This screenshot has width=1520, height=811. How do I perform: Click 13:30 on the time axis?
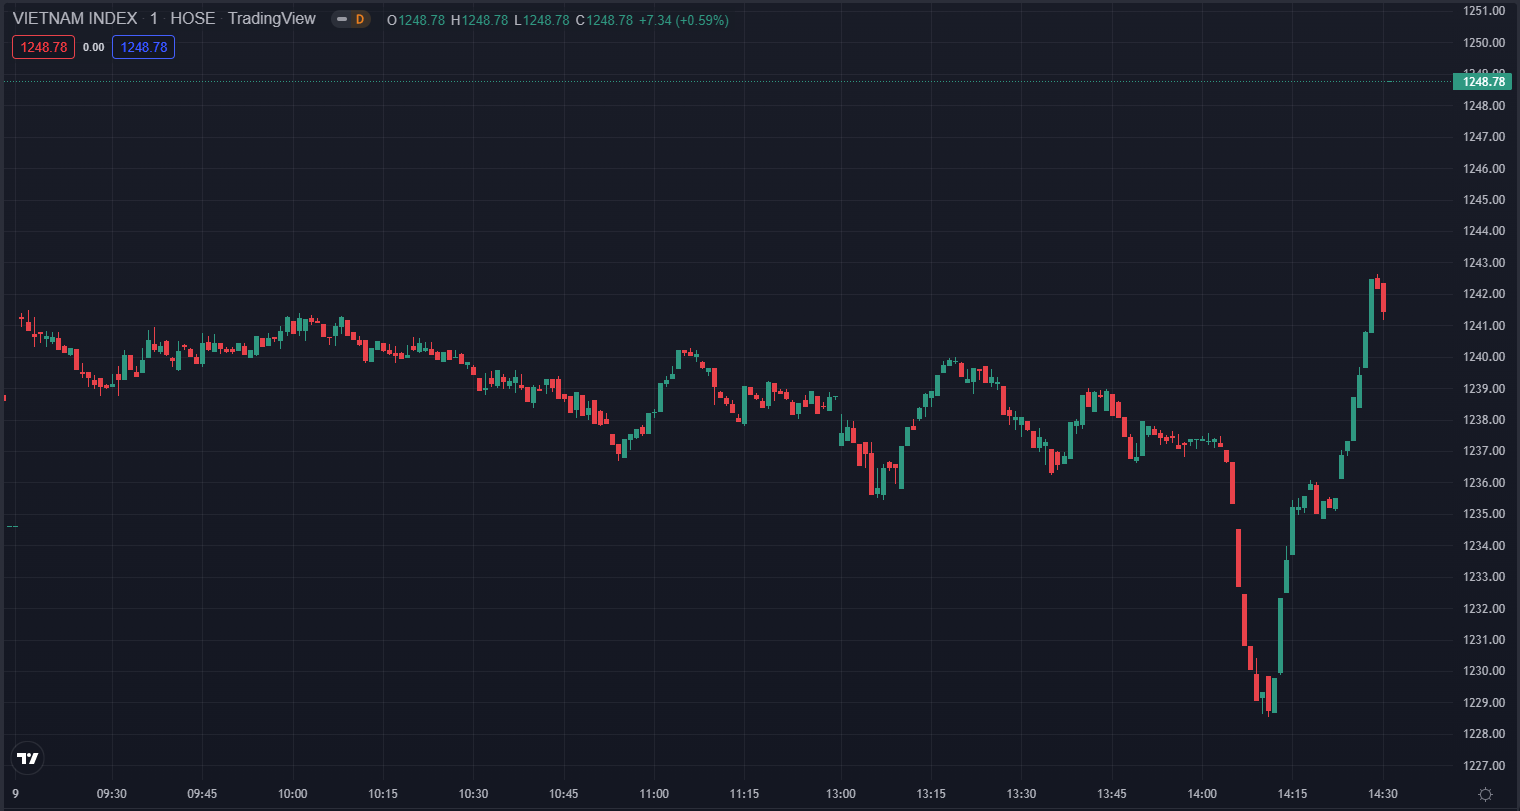tap(1021, 794)
